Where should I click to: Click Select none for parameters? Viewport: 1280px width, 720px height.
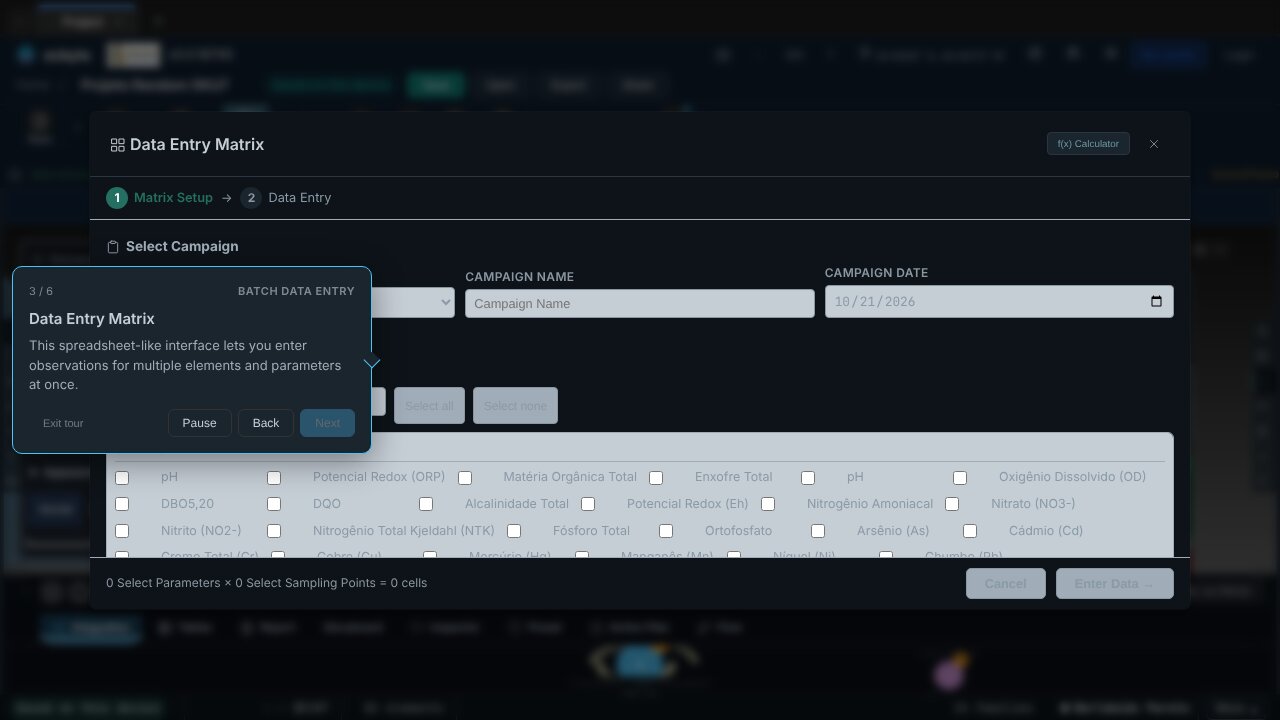tap(515, 406)
